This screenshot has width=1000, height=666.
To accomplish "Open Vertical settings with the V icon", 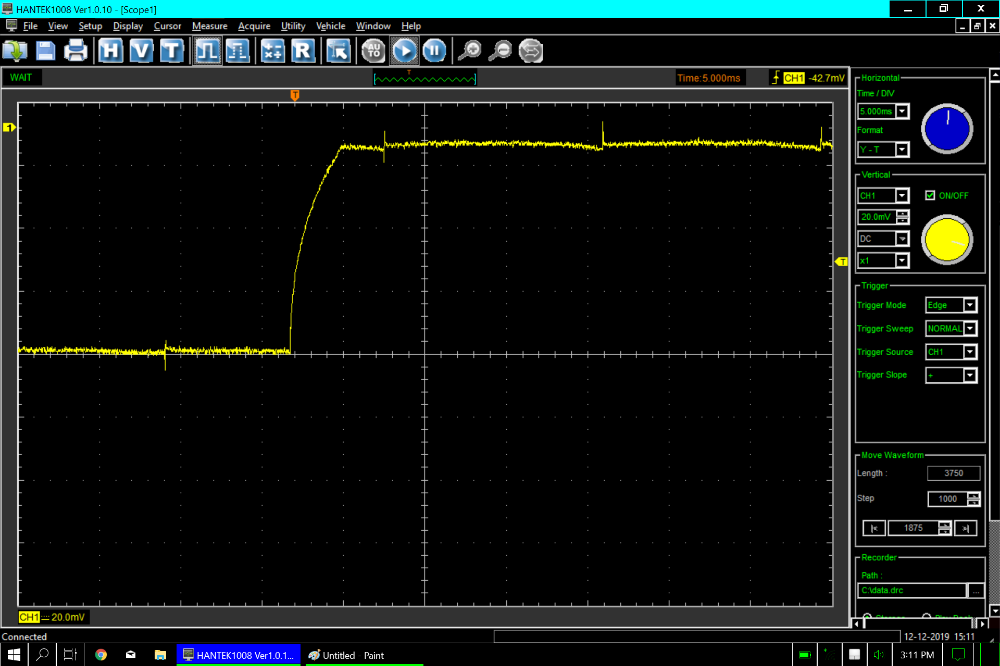I will coord(141,51).
